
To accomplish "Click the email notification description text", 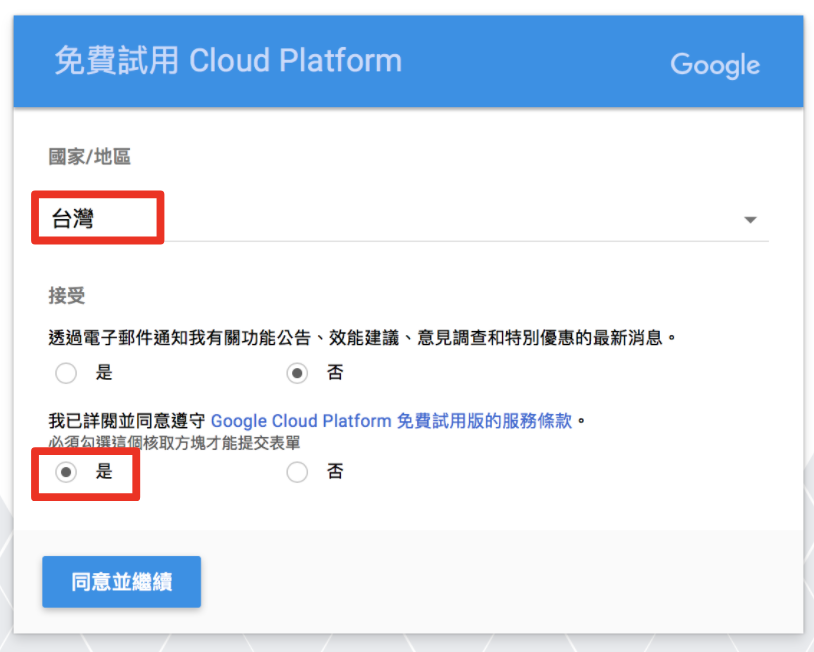I will tap(362, 338).
